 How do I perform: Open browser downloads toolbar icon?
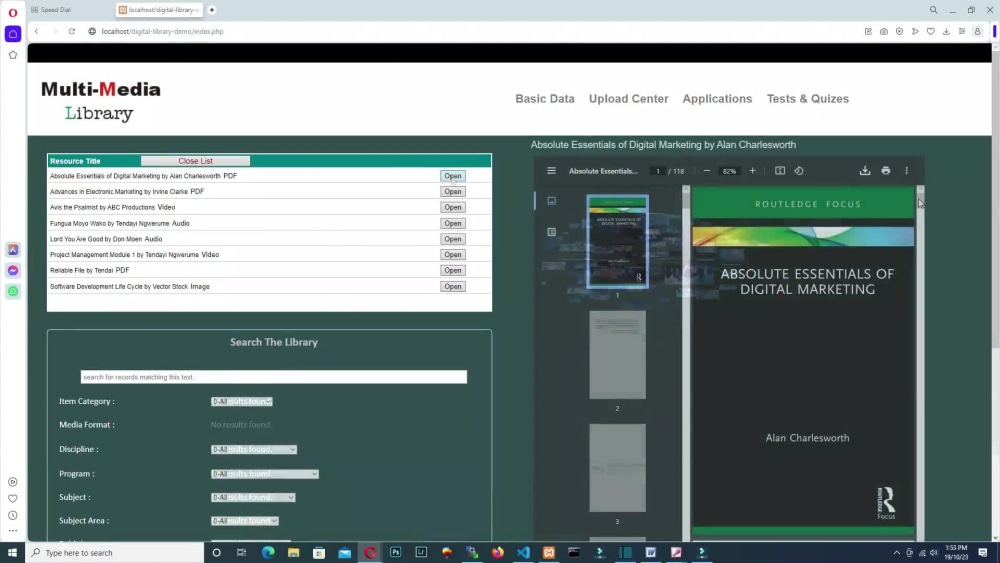(x=946, y=31)
